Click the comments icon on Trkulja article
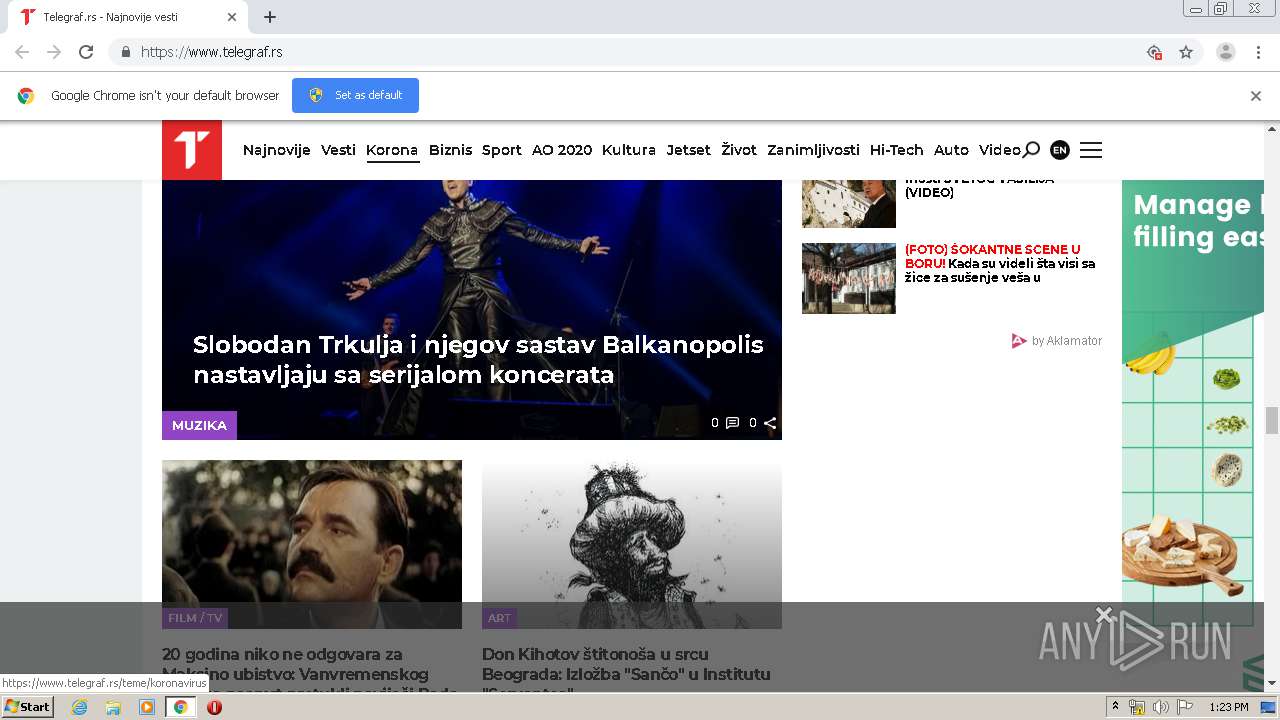1280x720 pixels. pos(732,423)
